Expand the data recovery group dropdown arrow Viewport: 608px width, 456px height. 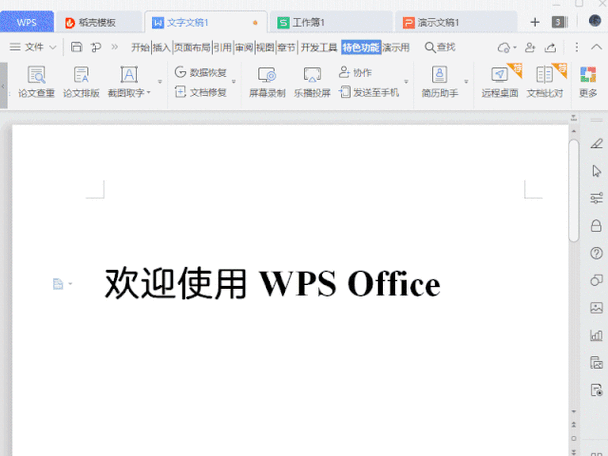pyautogui.click(x=234, y=82)
